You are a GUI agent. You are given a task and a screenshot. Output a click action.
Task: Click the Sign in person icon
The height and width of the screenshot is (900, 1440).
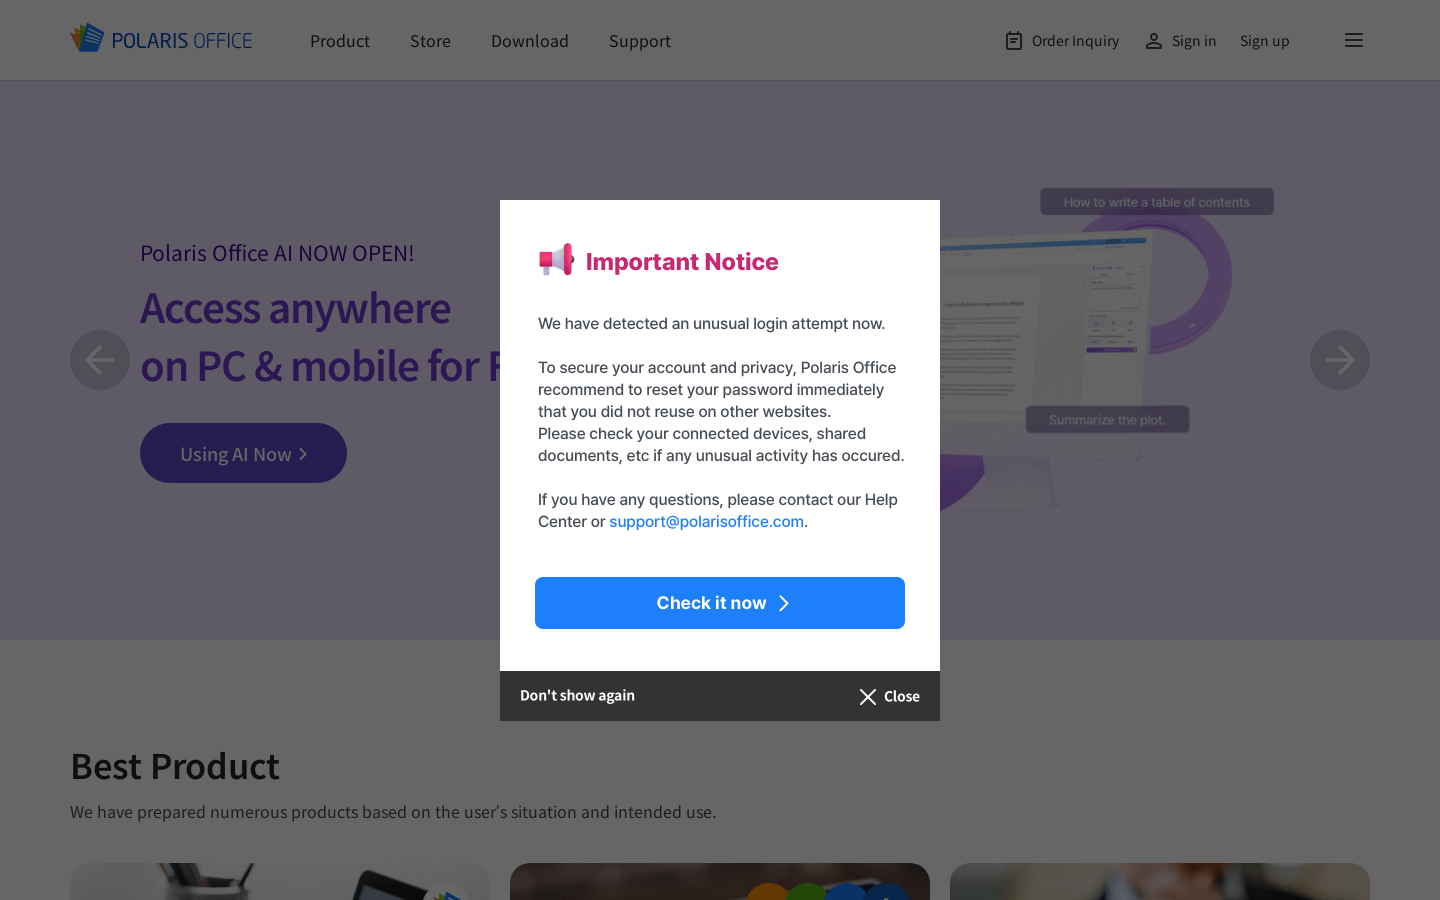tap(1154, 41)
